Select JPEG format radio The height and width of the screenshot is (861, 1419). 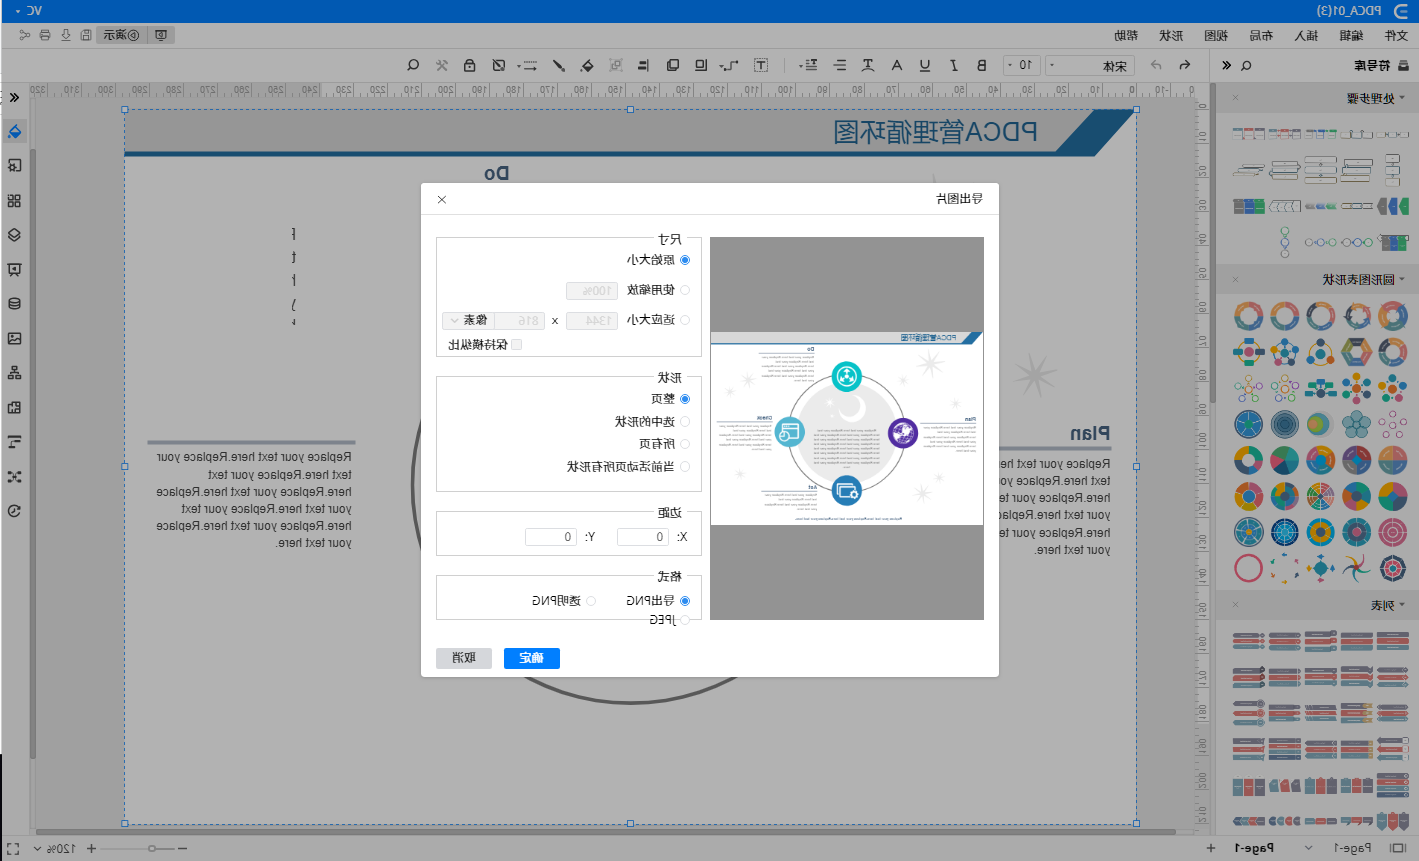[x=685, y=620]
